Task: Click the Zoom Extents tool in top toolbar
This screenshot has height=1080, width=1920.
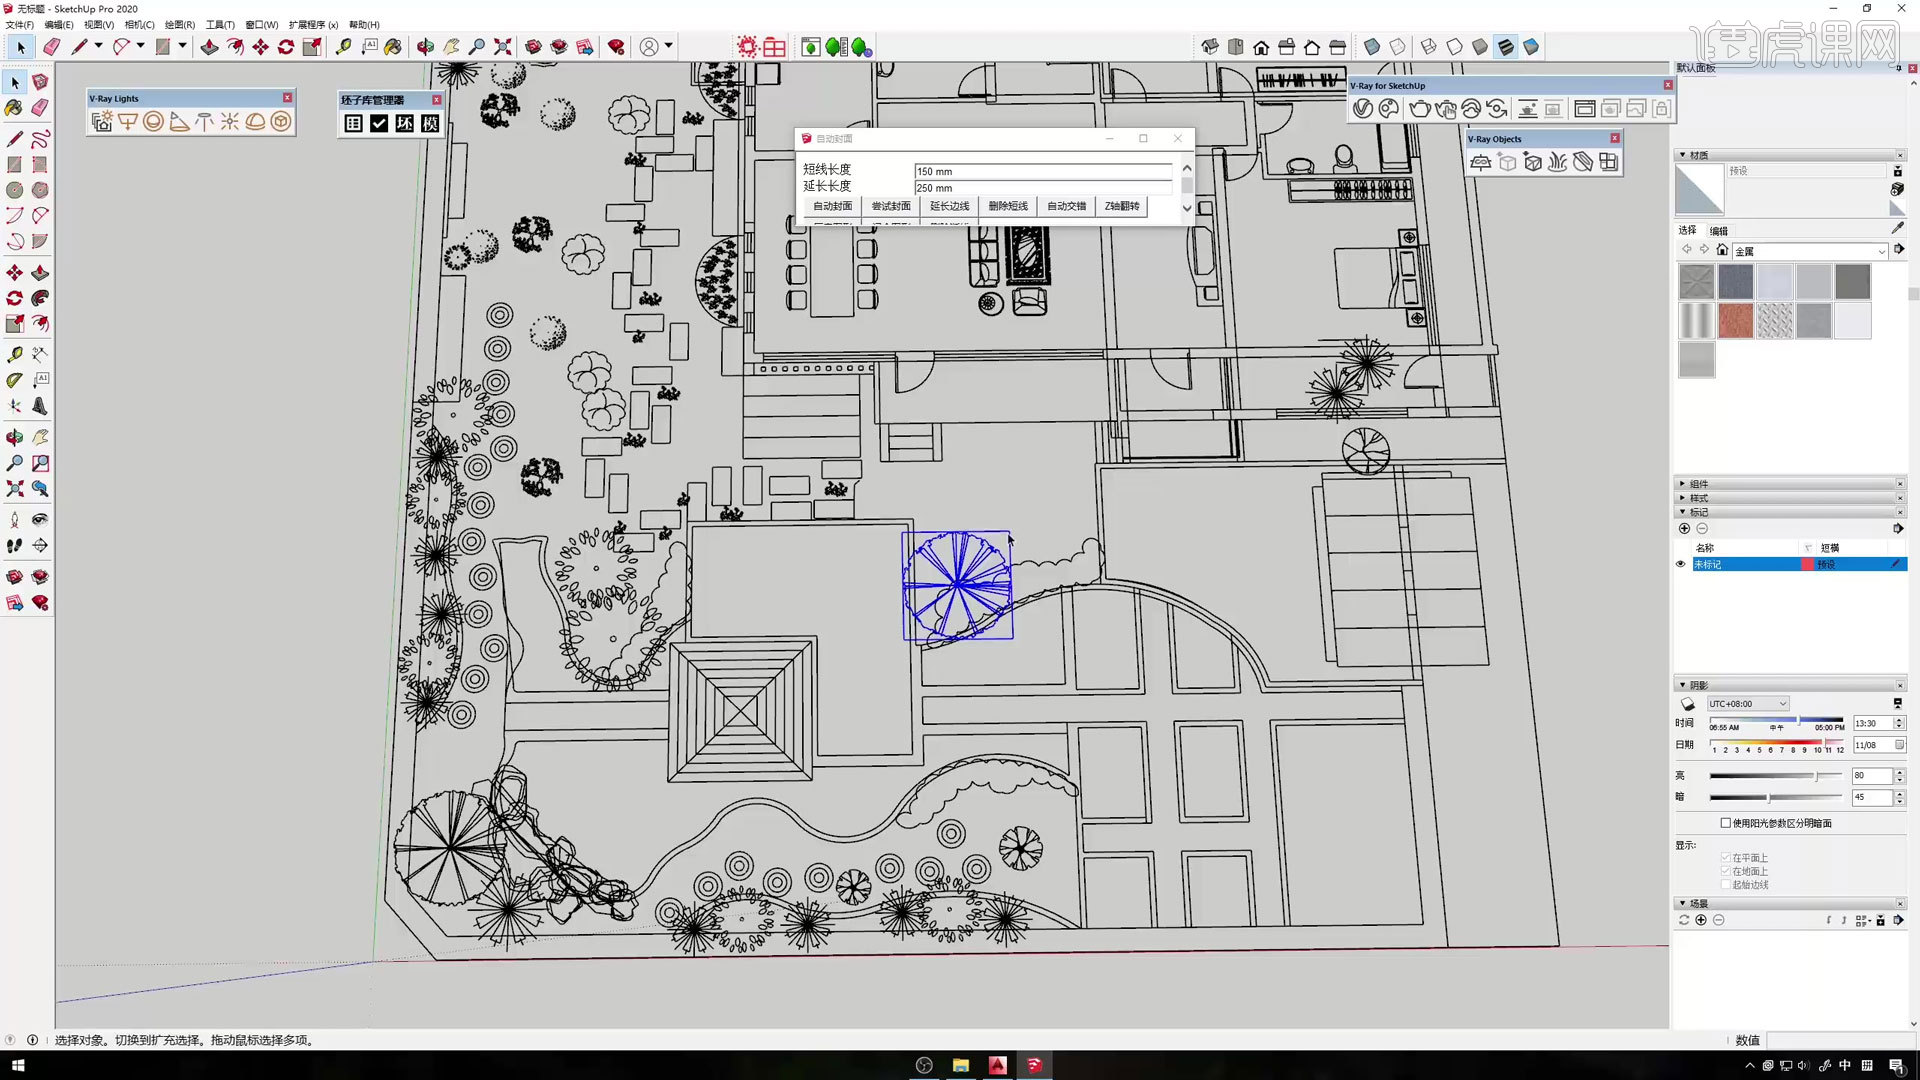Action: click(502, 47)
